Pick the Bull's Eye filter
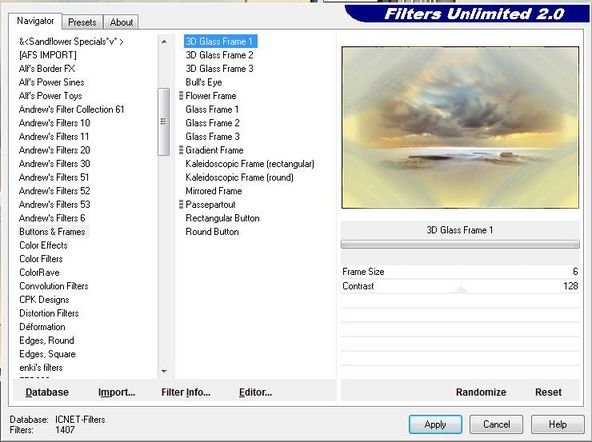Image resolution: width=592 pixels, height=442 pixels. point(204,82)
